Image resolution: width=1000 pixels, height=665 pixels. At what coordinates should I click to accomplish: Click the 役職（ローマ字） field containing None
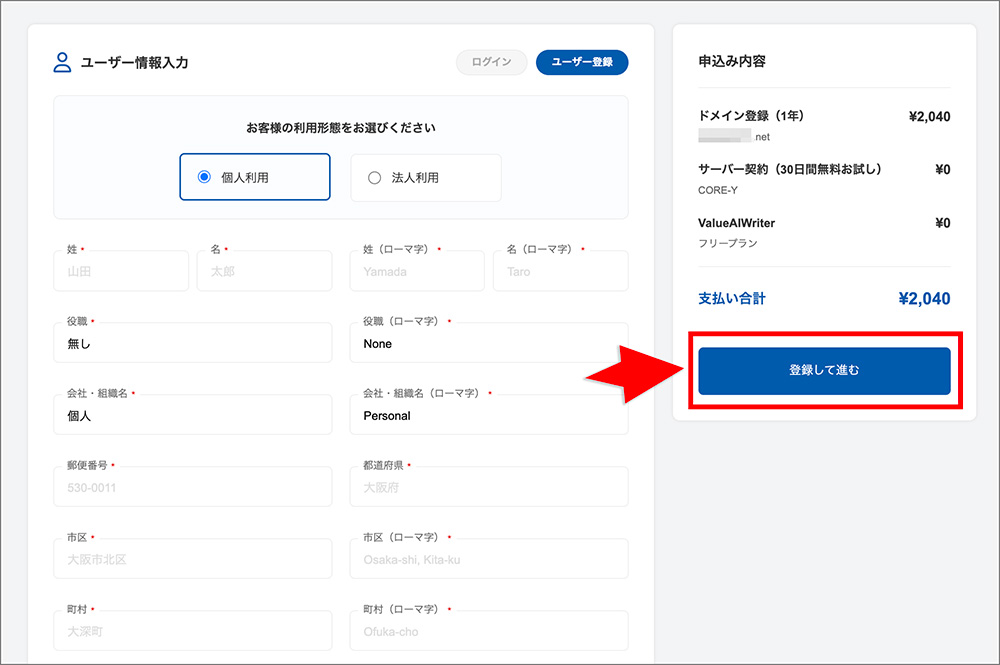pyautogui.click(x=489, y=343)
